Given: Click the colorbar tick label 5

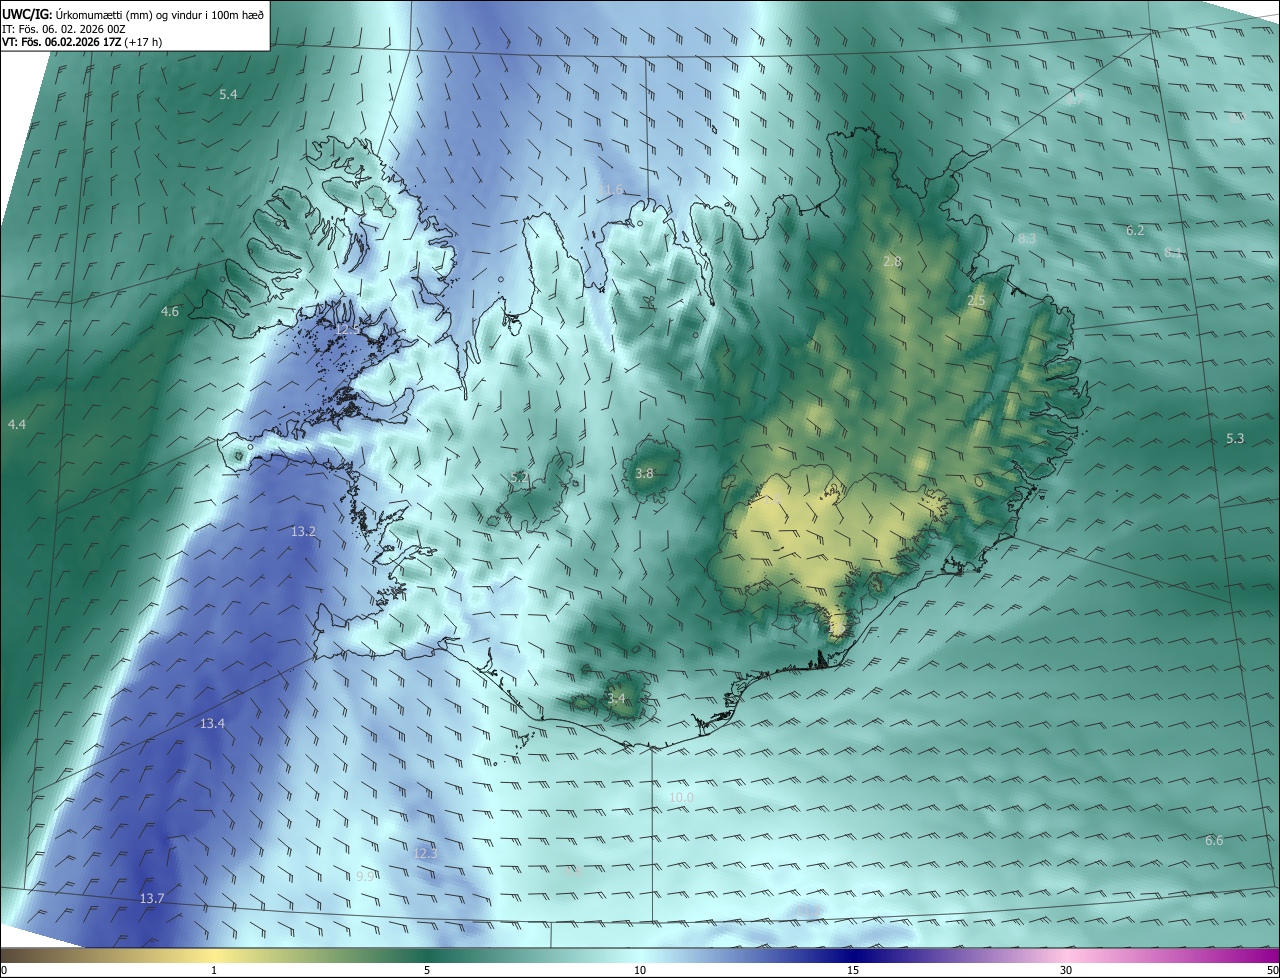Looking at the screenshot, I should click(427, 970).
